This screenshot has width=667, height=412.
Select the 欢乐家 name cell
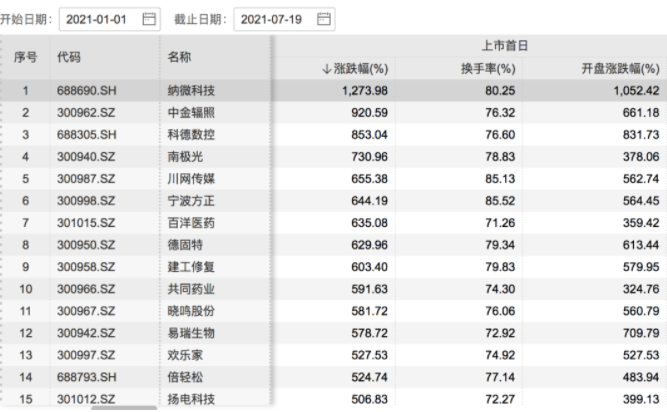coord(185,355)
